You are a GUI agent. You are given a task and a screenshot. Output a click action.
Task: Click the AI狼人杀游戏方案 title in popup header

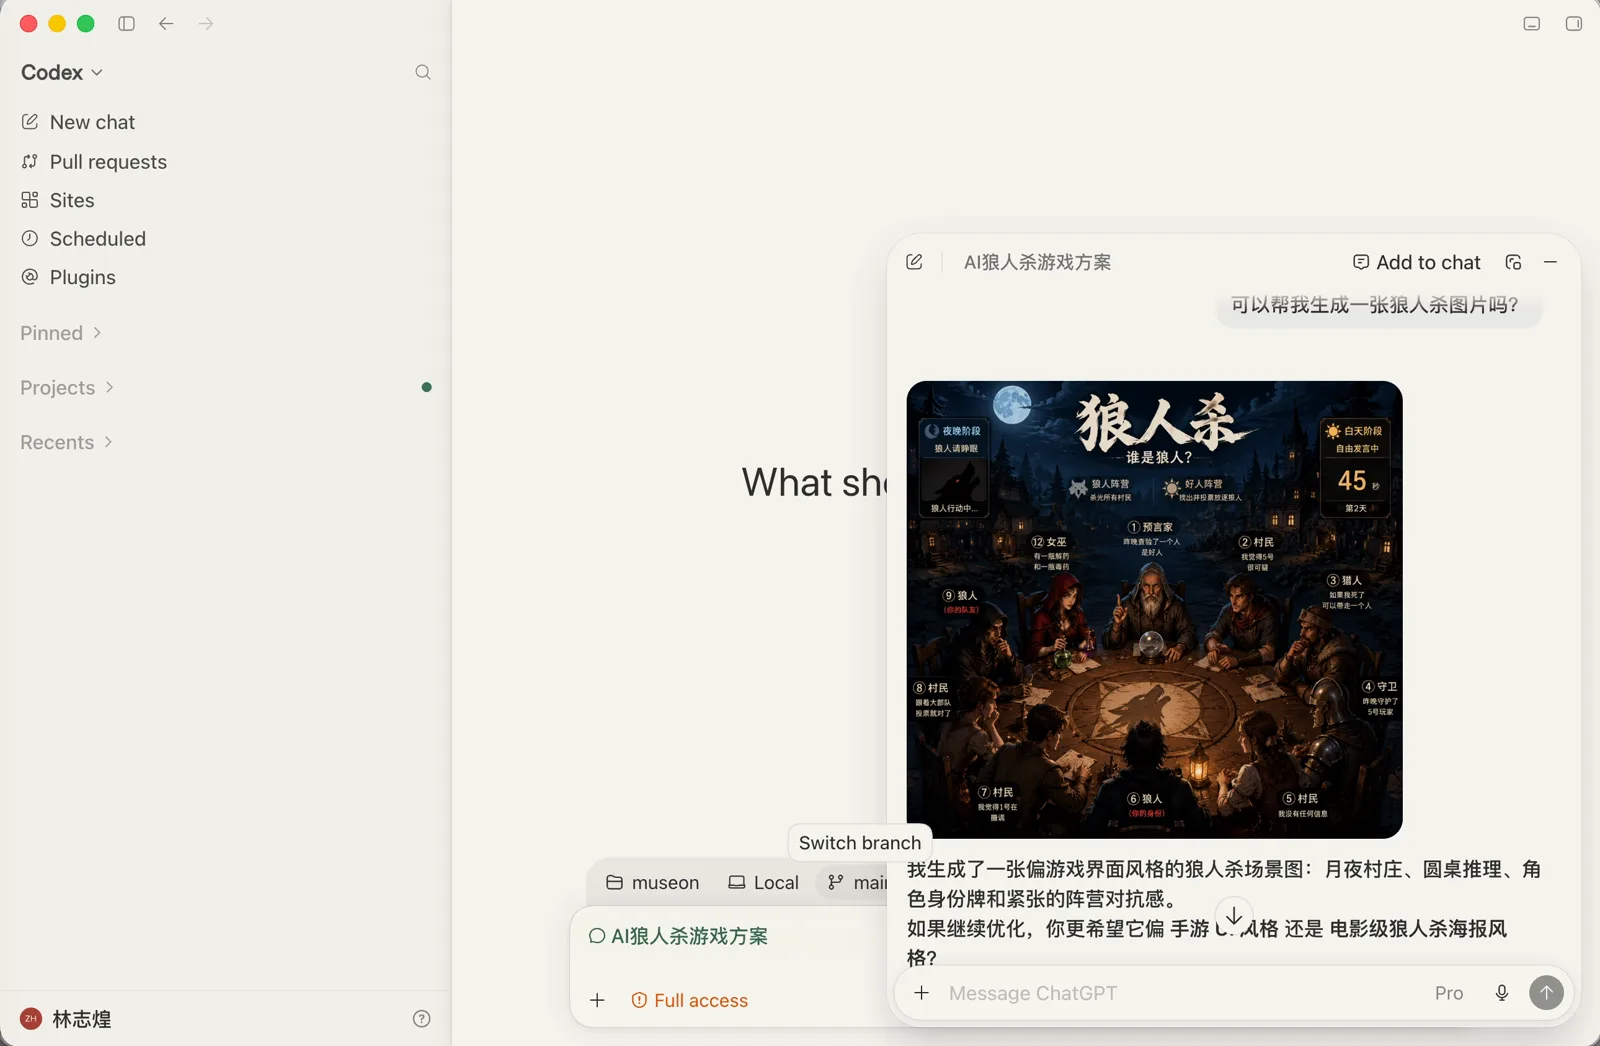(x=1037, y=262)
